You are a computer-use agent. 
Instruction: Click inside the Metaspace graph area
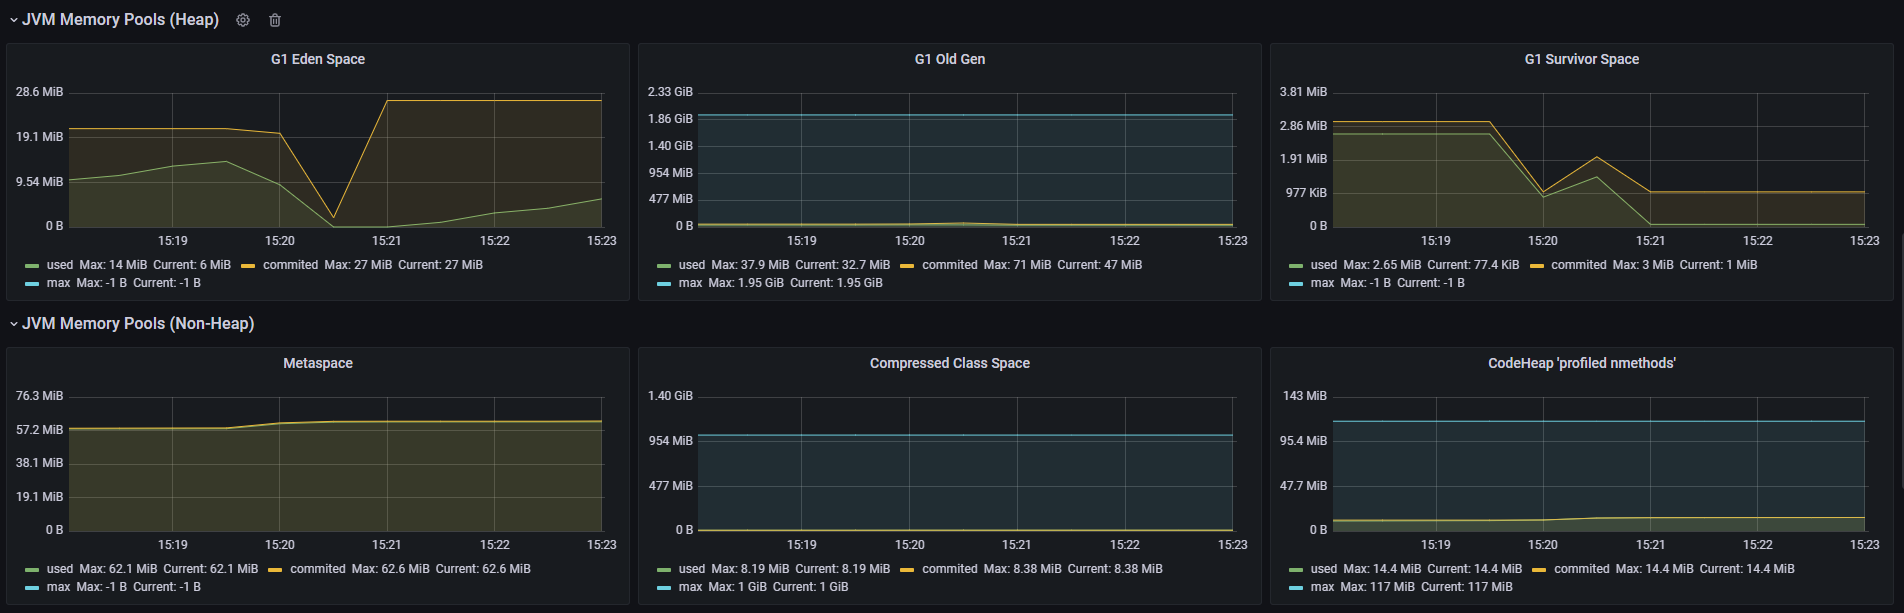tap(336, 464)
